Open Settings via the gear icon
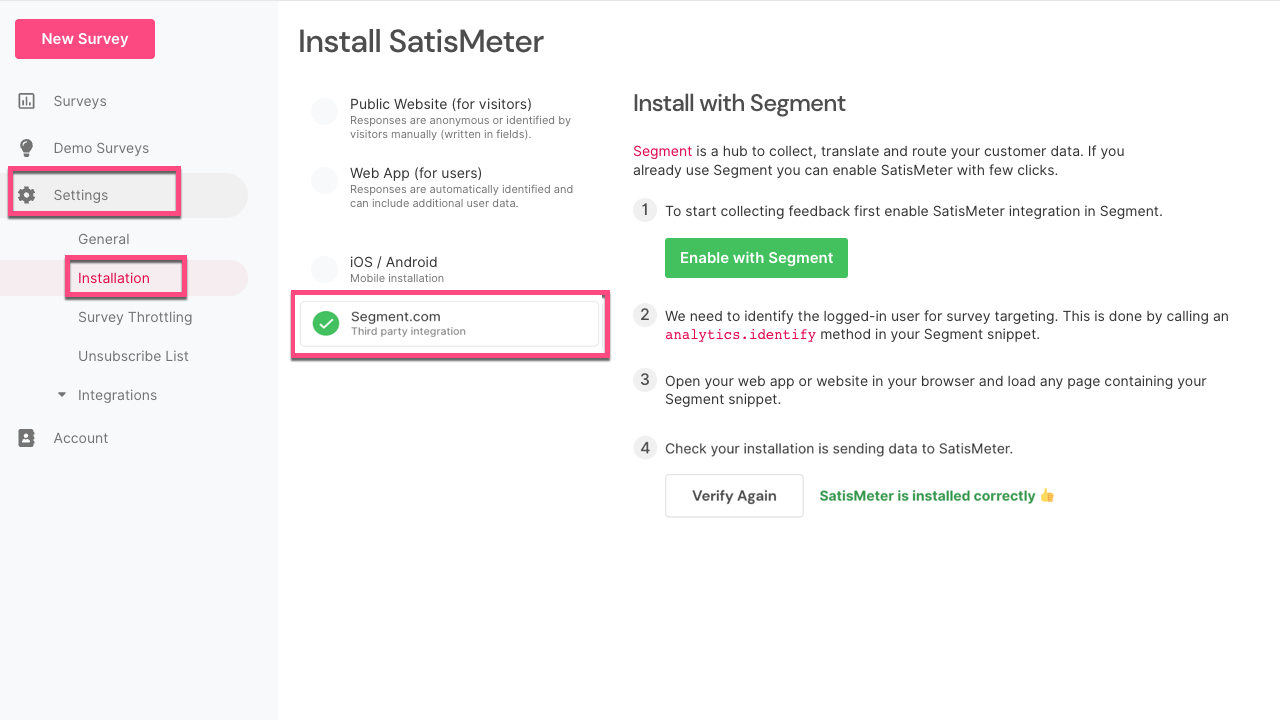Screen dimensions: 1280x720 26,195
